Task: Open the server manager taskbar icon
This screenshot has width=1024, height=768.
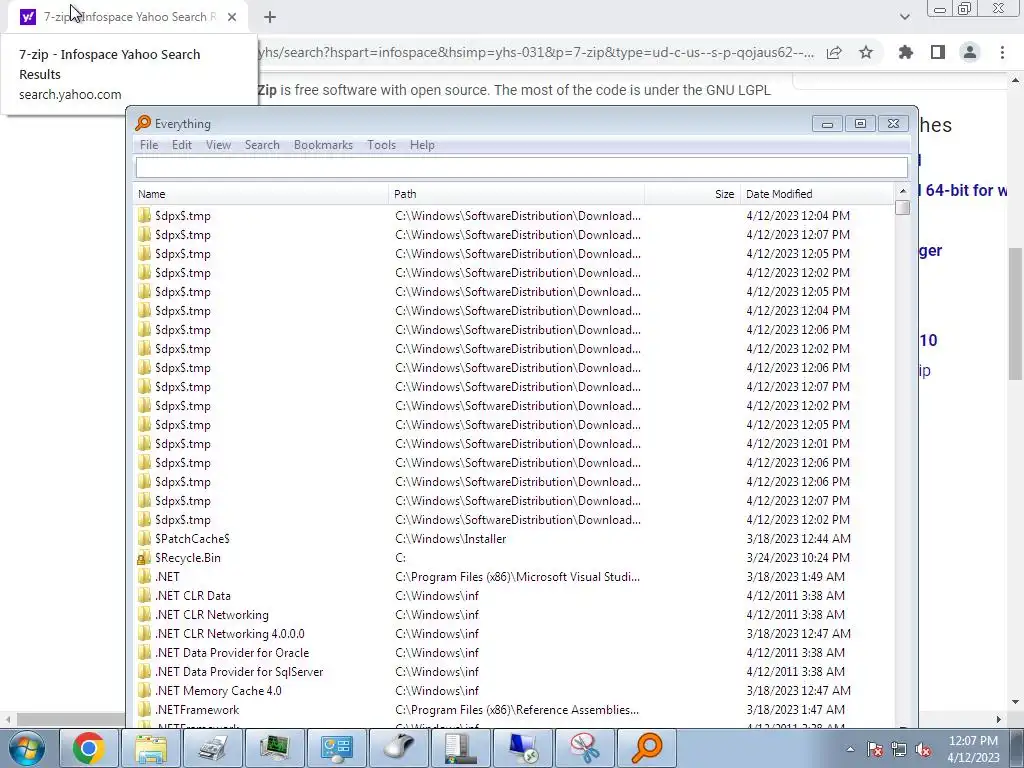Action: (x=460, y=748)
